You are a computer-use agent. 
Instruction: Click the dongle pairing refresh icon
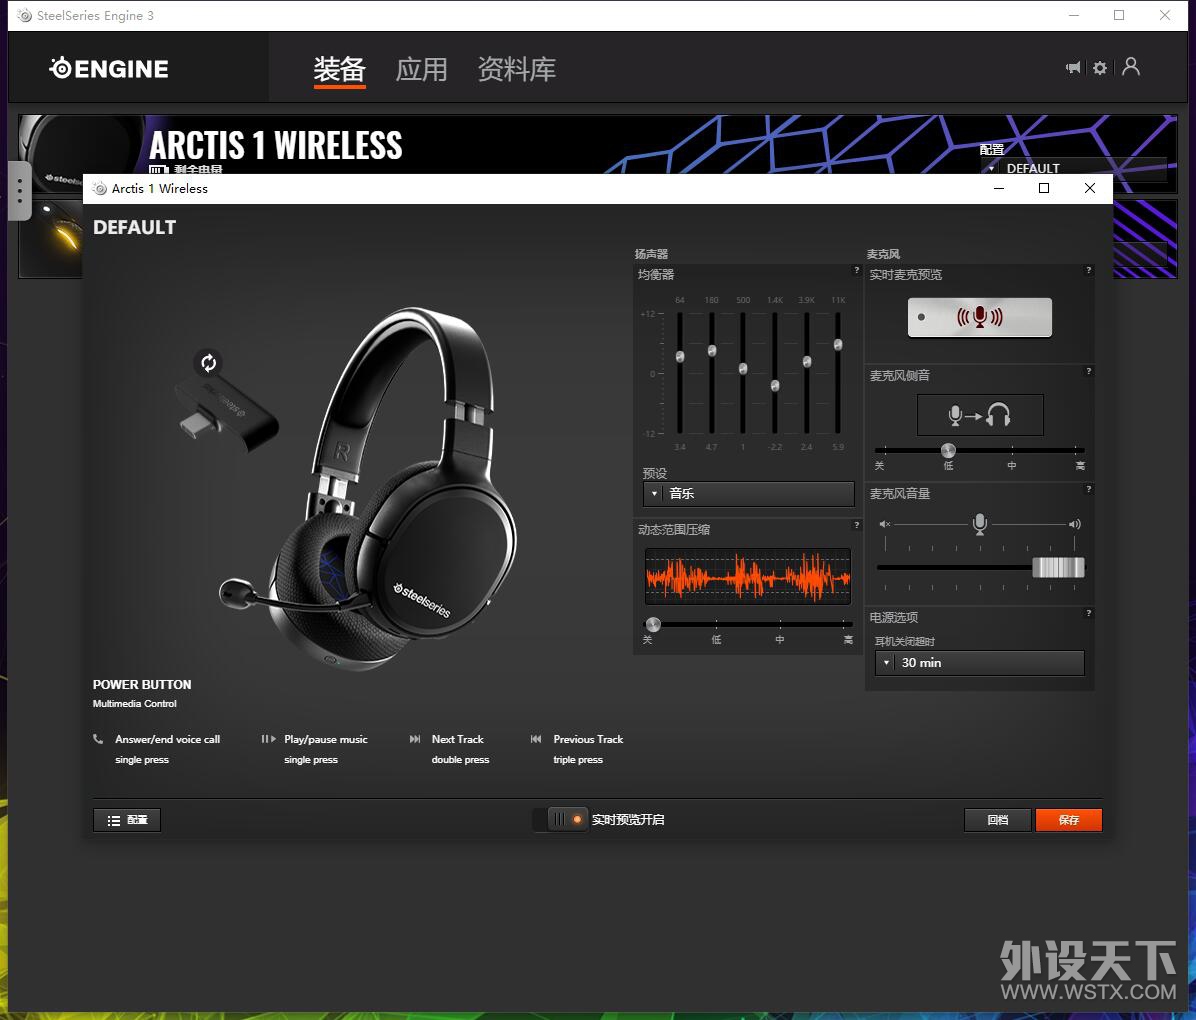pyautogui.click(x=208, y=362)
